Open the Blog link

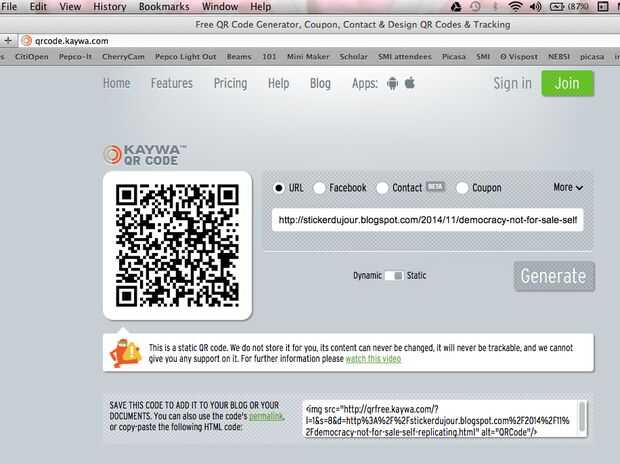pos(320,83)
